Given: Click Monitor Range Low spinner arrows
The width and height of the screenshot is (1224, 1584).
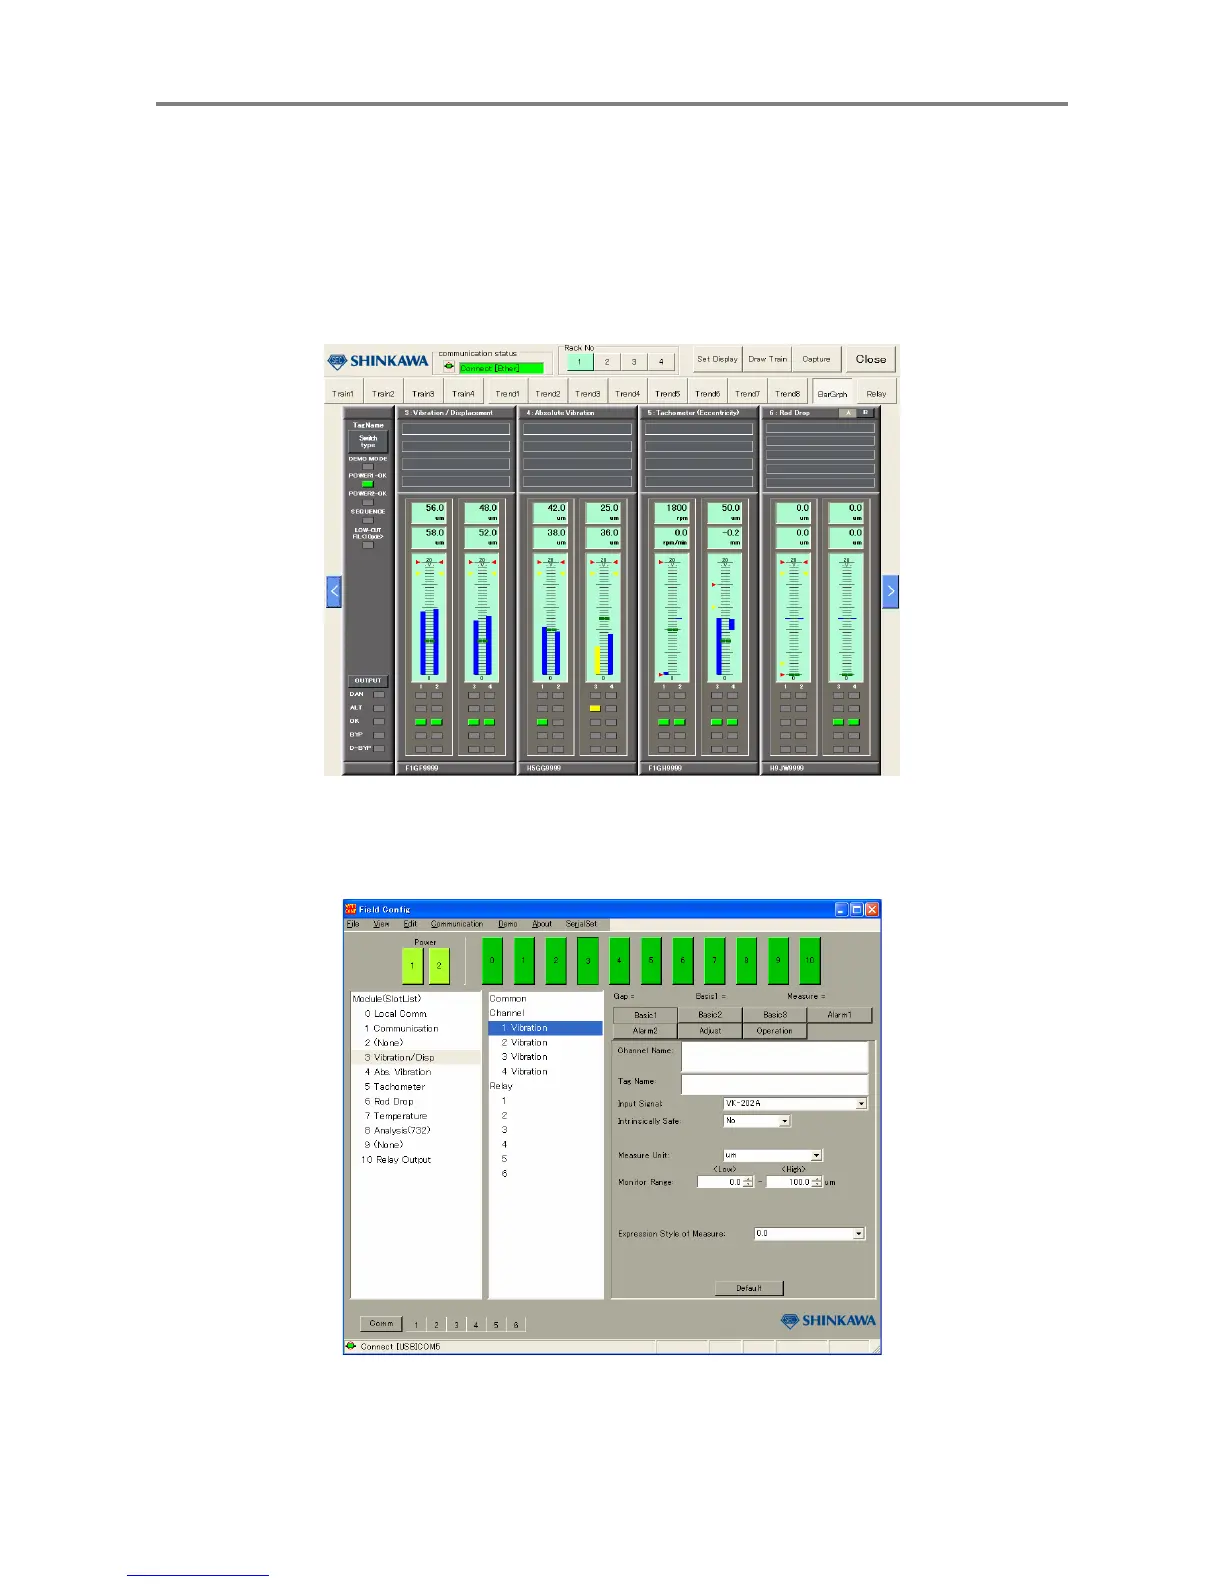Looking at the screenshot, I should [748, 1182].
